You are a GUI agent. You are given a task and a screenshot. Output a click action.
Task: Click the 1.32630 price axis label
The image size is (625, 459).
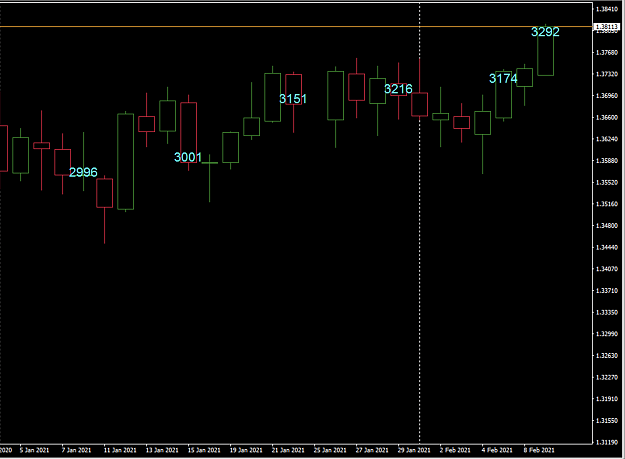coord(607,355)
